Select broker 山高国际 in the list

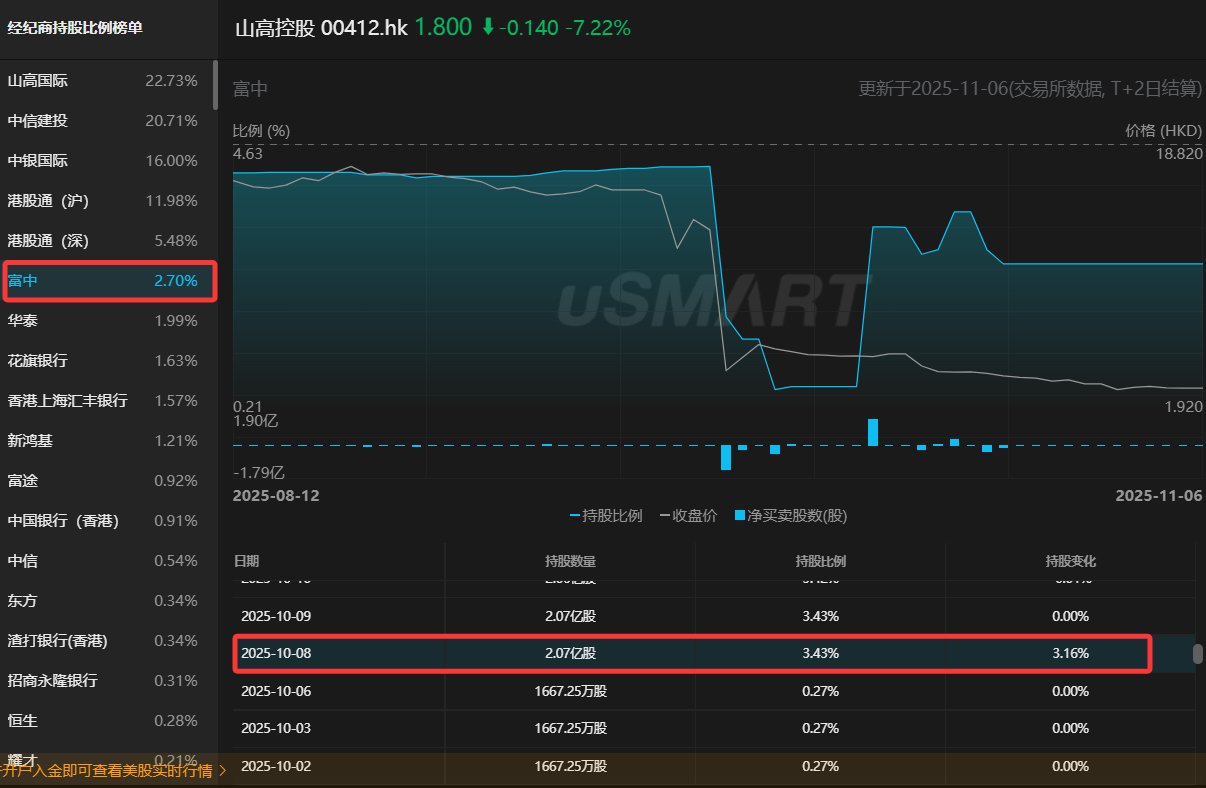point(108,81)
